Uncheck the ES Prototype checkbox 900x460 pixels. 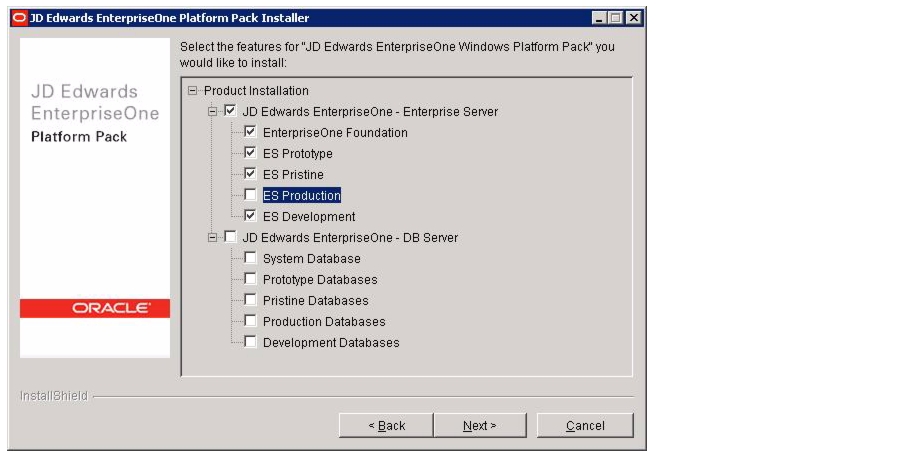pyautogui.click(x=250, y=153)
